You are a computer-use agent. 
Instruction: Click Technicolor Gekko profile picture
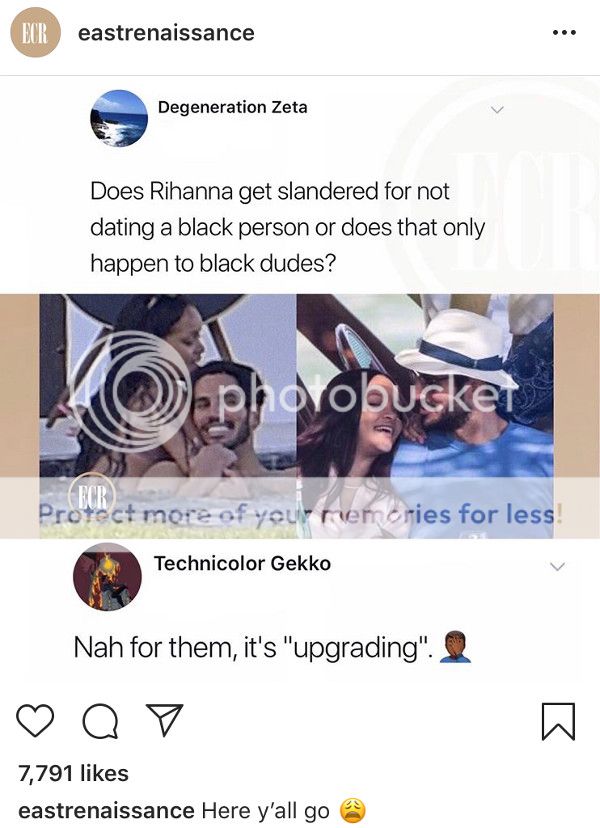point(107,577)
